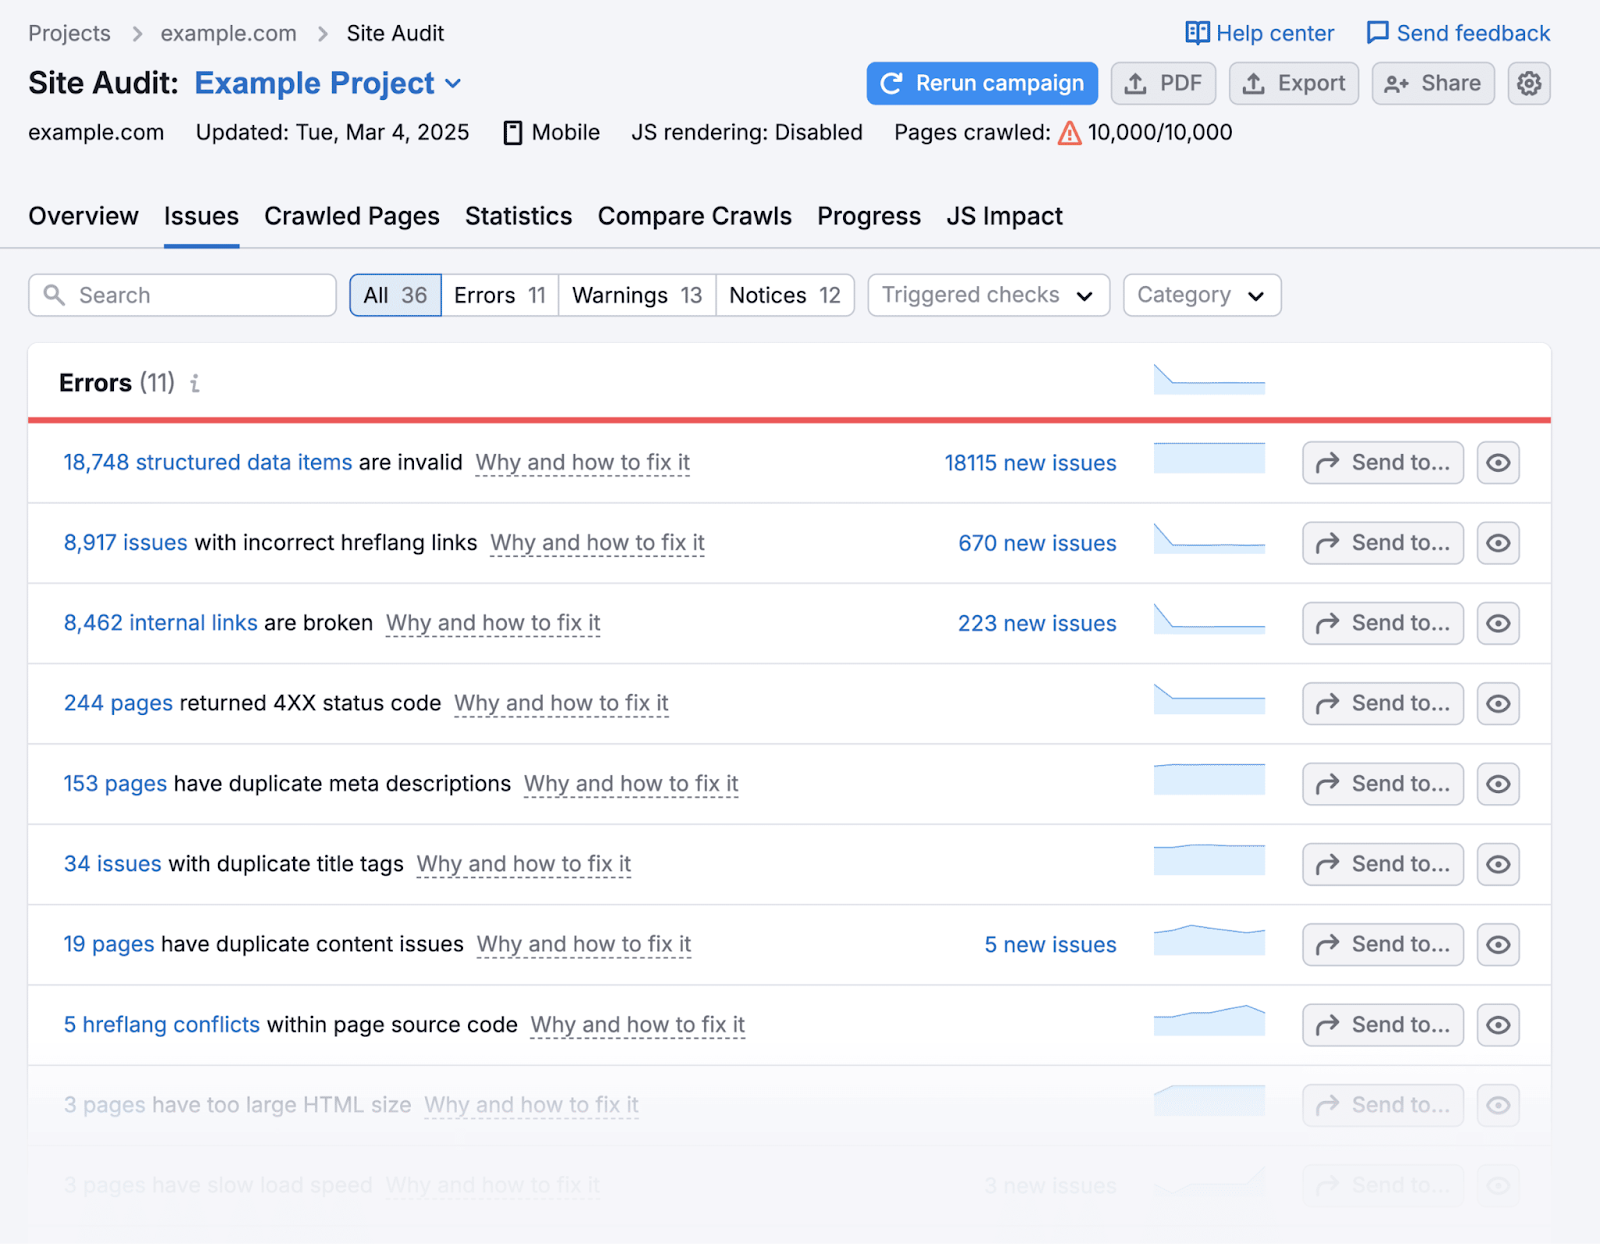Switch to the Crawled Pages tab
The image size is (1600, 1244).
tap(351, 216)
